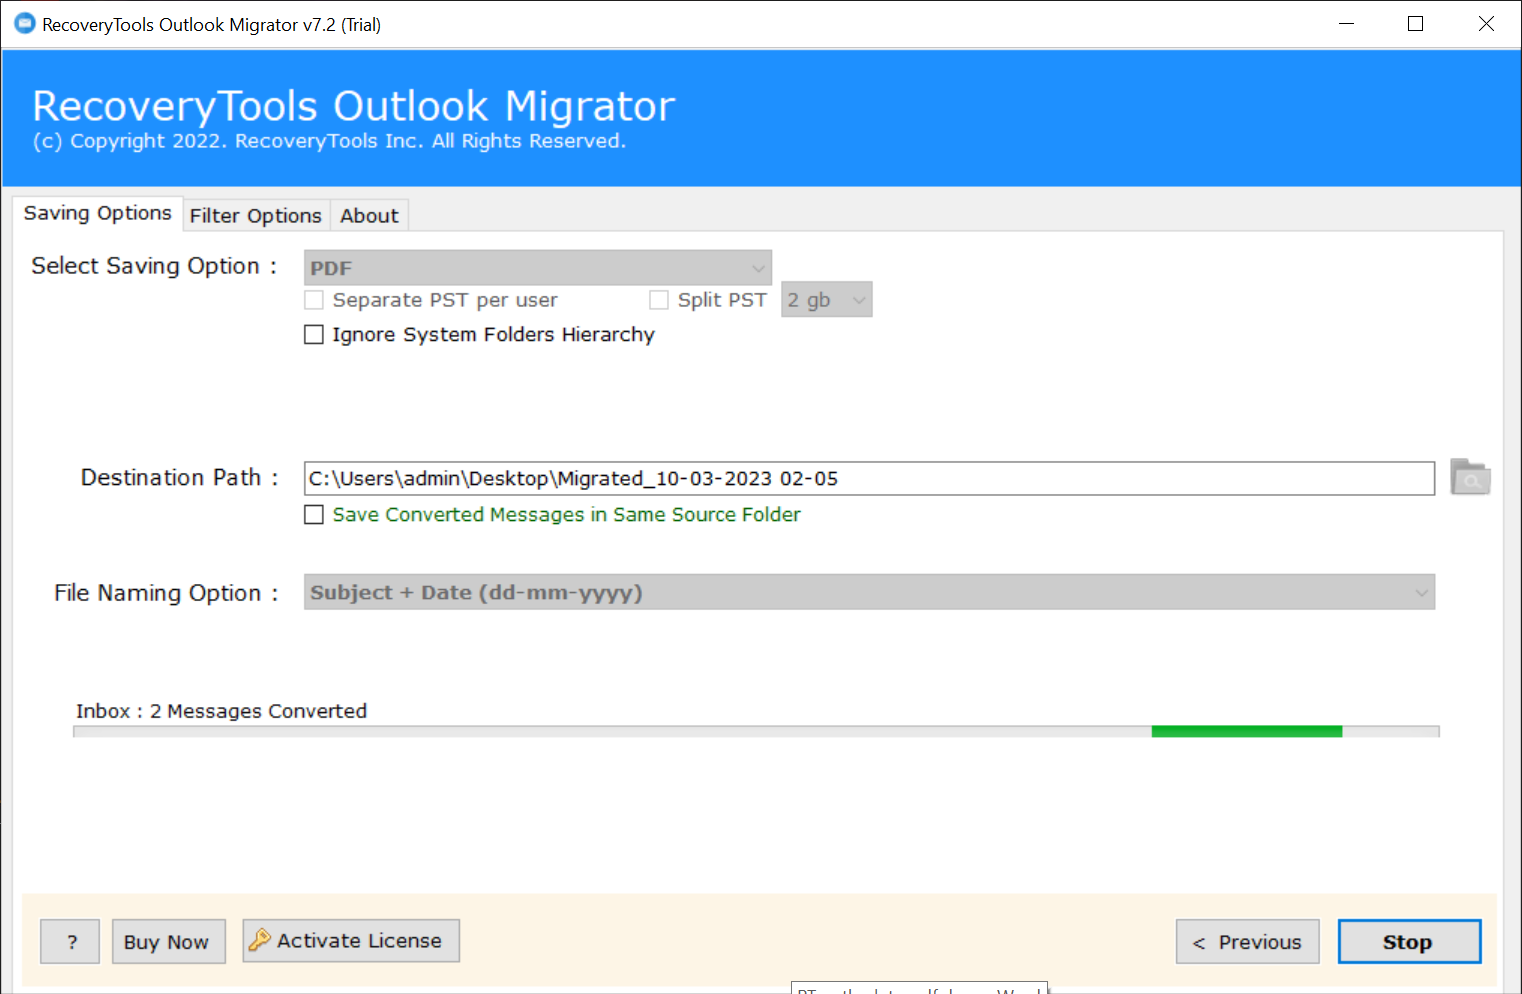This screenshot has width=1522, height=994.
Task: Click the 'Destination Path :' label
Action: tap(180, 478)
